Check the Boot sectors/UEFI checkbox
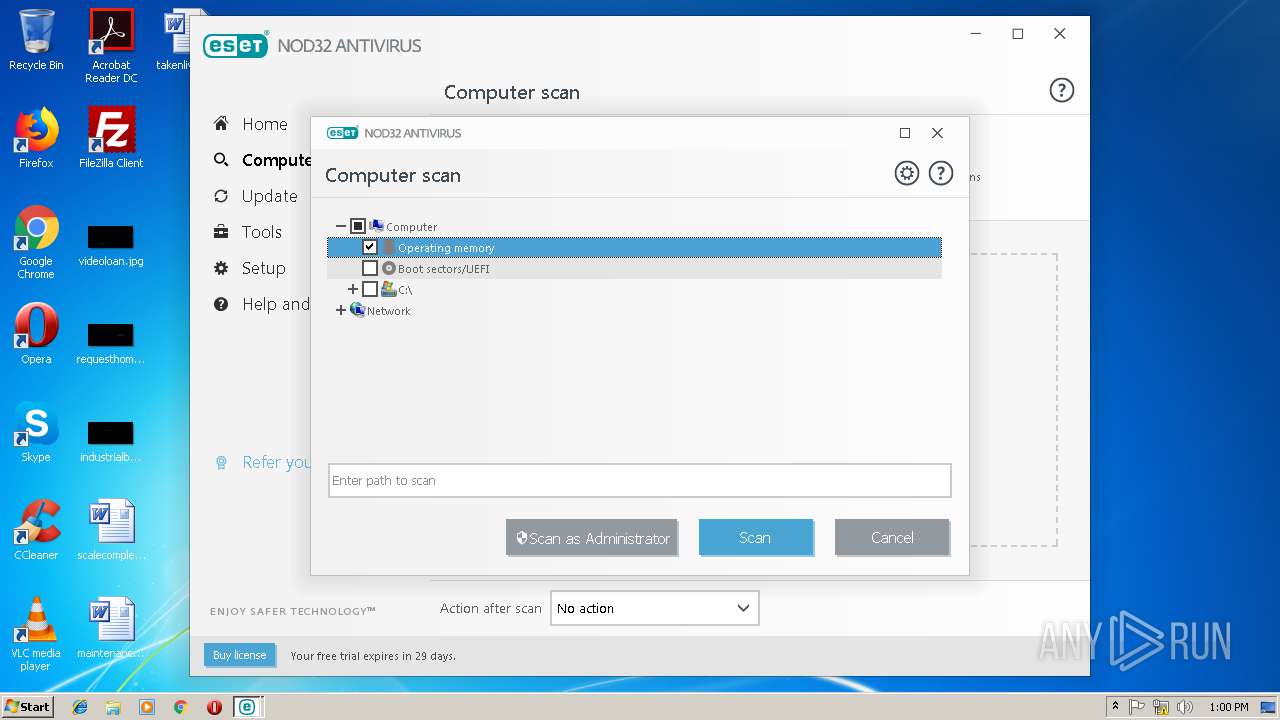 pyautogui.click(x=370, y=268)
